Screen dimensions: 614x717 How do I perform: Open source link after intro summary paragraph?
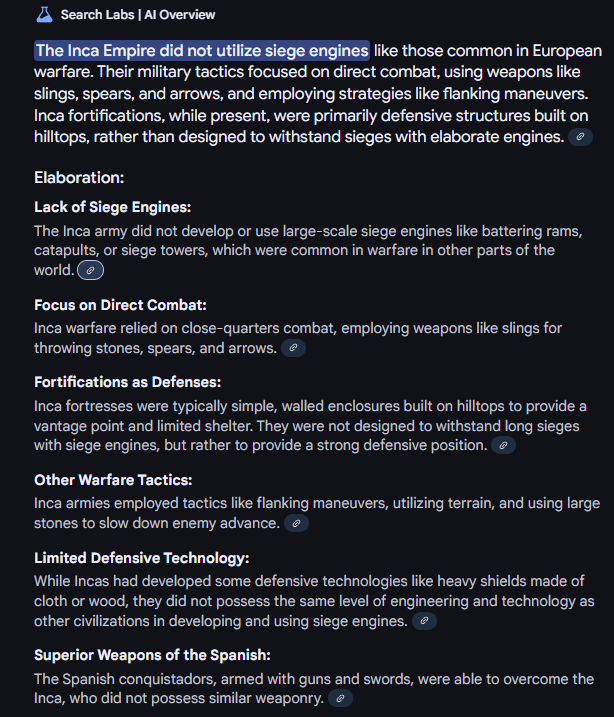580,137
